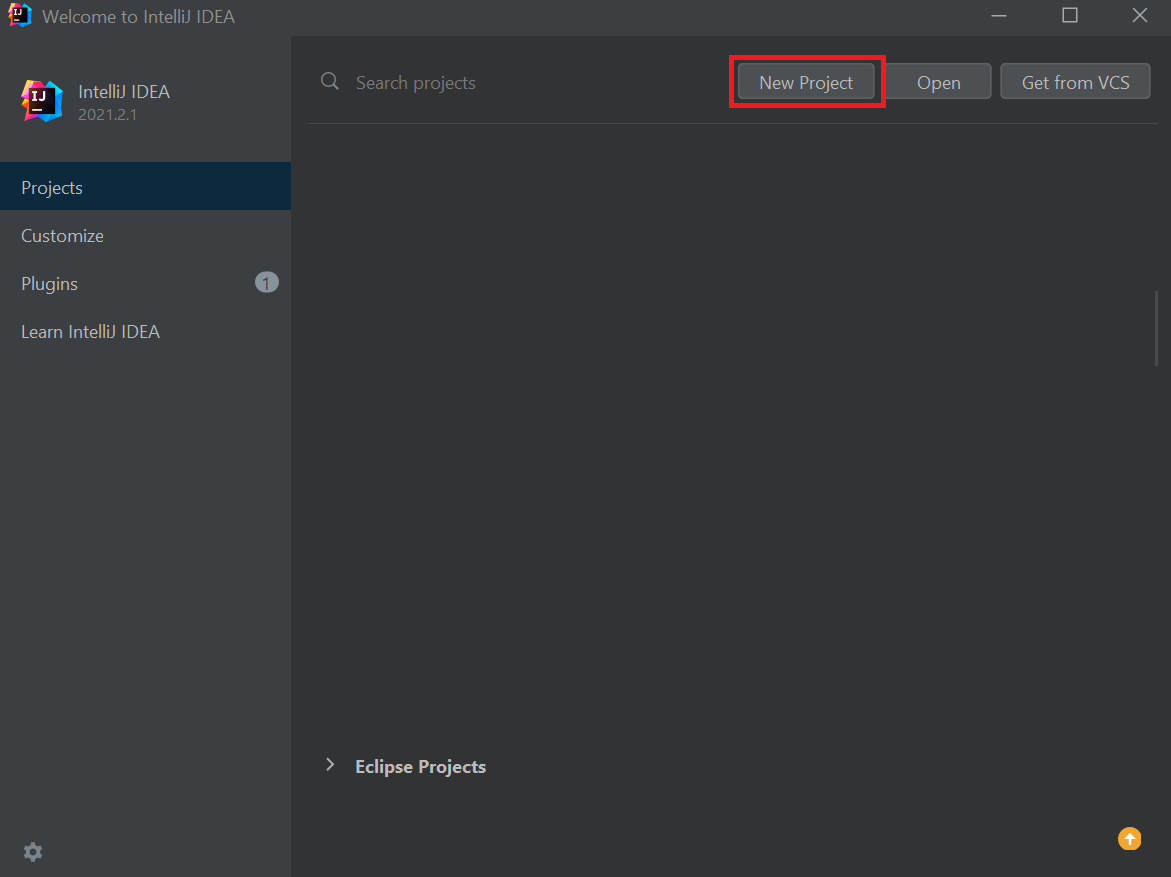Open an existing project with Open button
Screen dimensions: 1171x877
click(x=938, y=81)
